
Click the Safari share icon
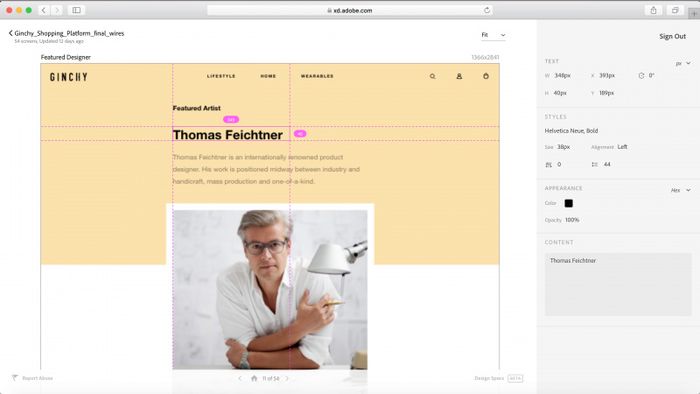click(653, 10)
